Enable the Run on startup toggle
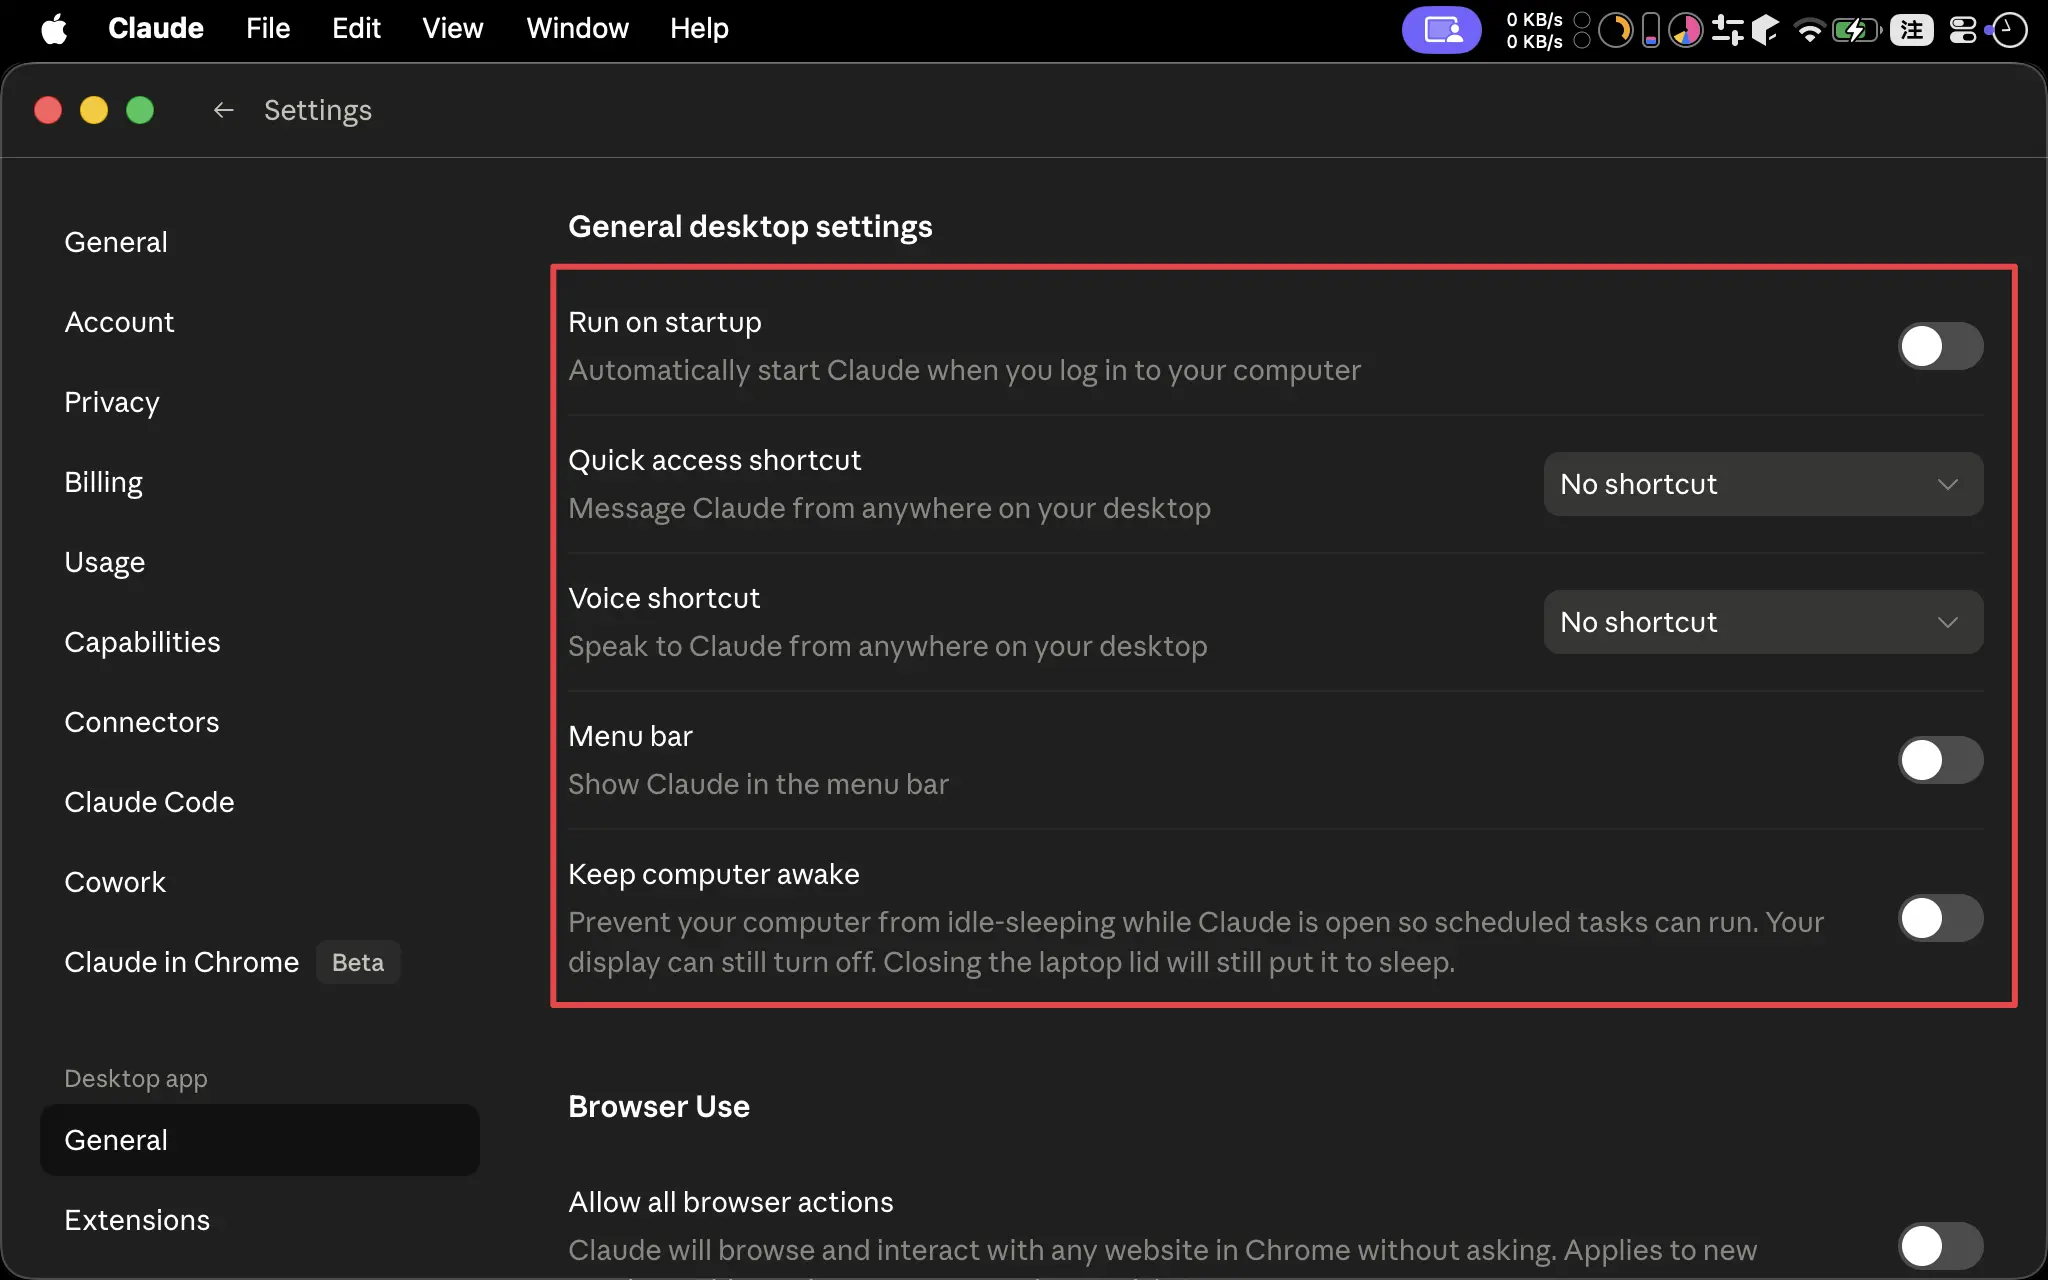 click(x=1940, y=346)
